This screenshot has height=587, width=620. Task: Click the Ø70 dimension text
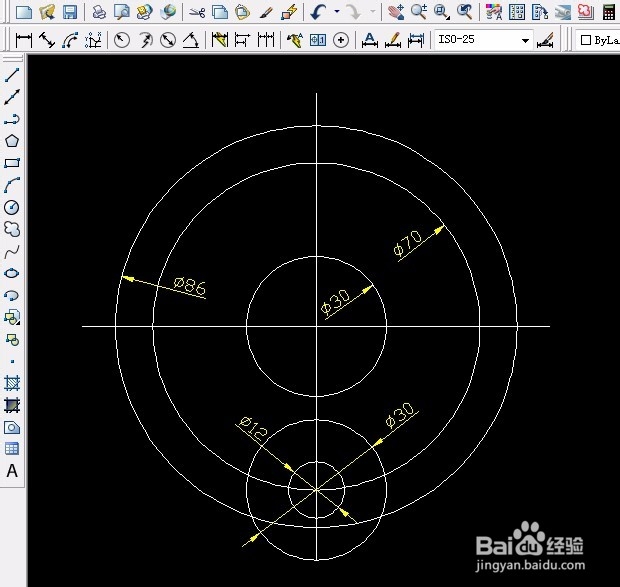pos(408,243)
